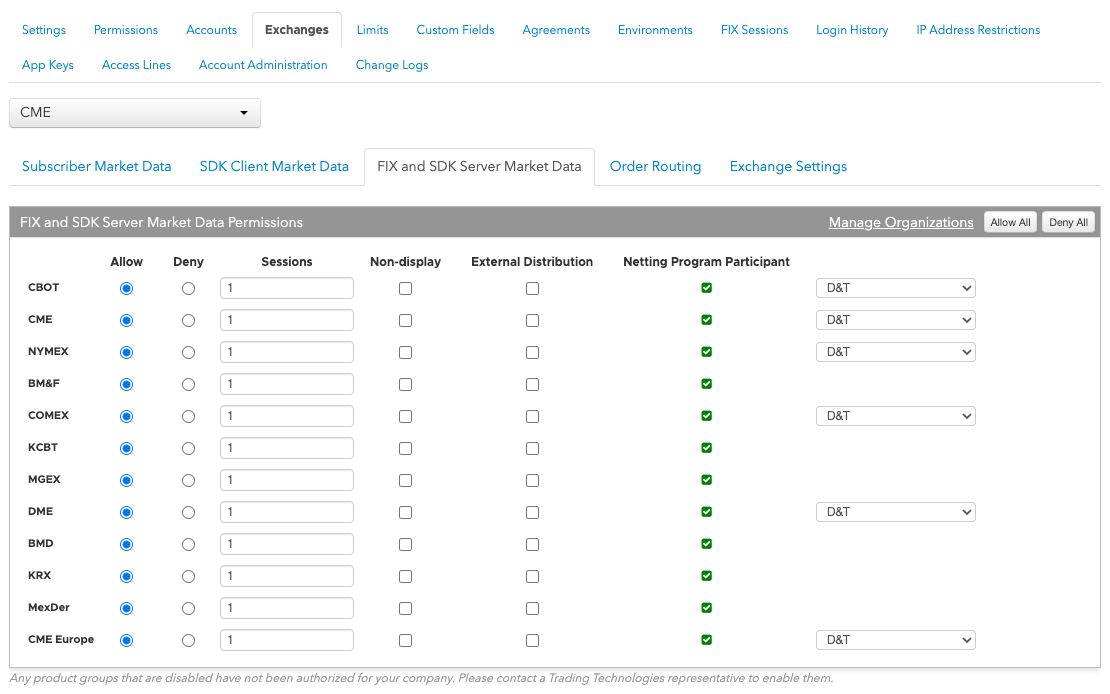The width and height of the screenshot is (1110, 694).
Task: Click the Manage Organizations link
Action: point(901,222)
